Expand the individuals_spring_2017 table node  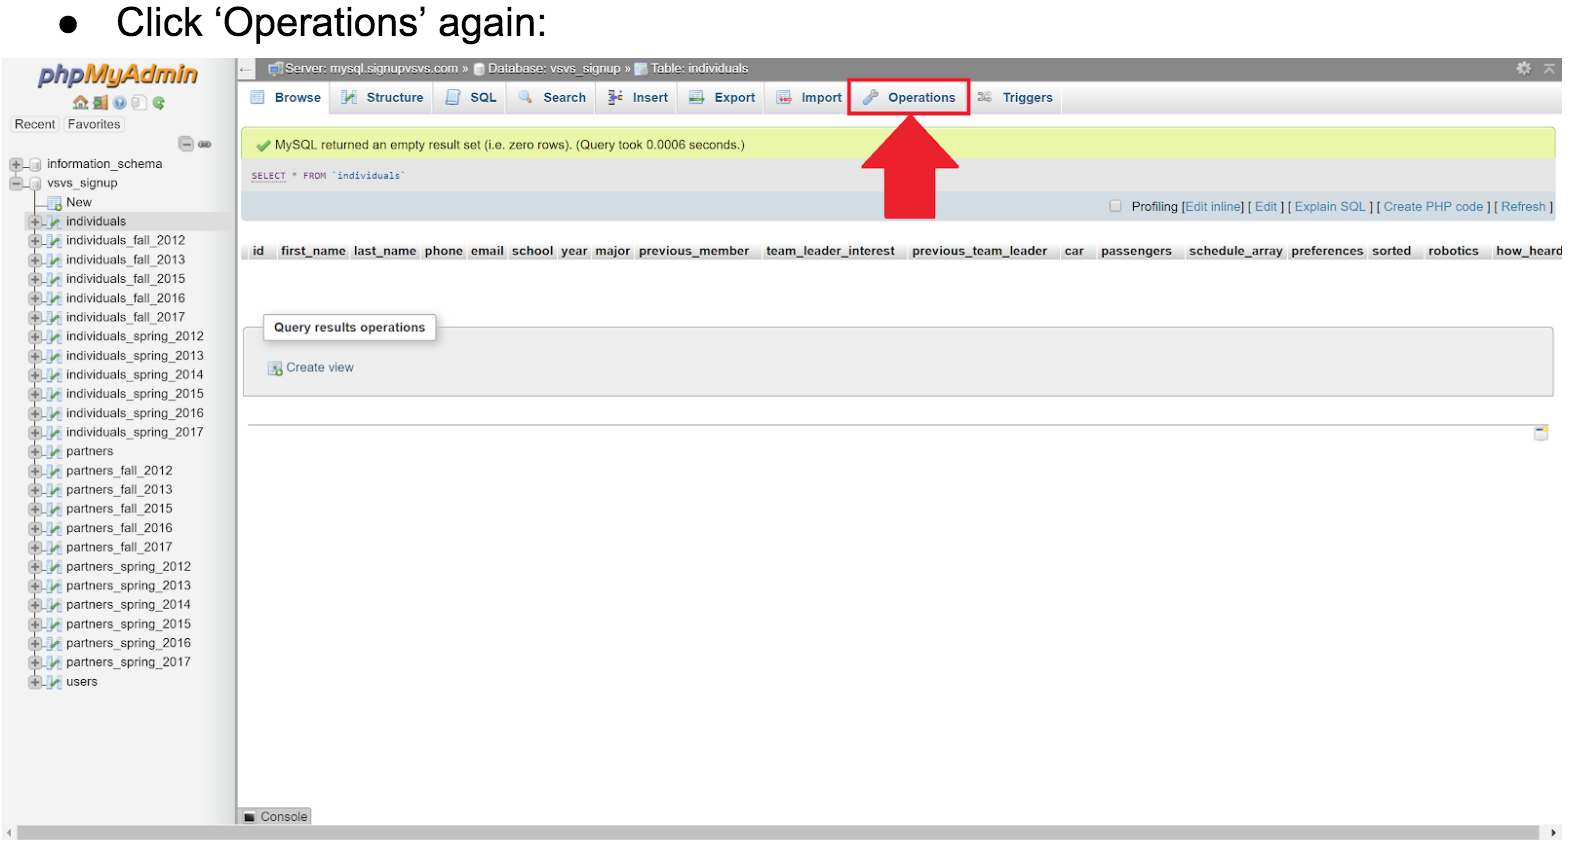pyautogui.click(x=35, y=433)
